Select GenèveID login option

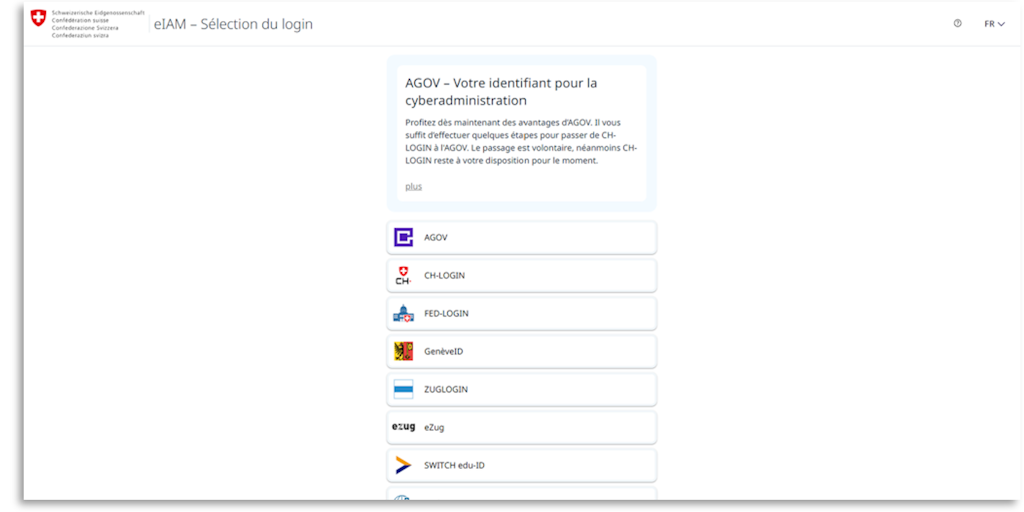coord(521,351)
